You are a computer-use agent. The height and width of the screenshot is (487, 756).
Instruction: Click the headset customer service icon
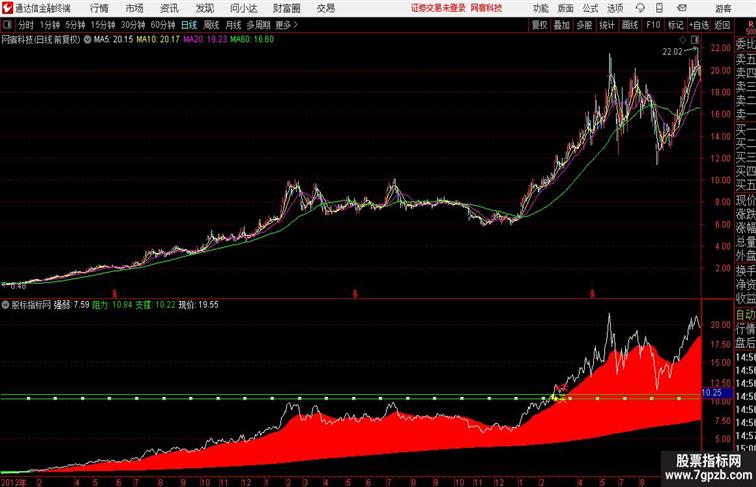point(640,8)
